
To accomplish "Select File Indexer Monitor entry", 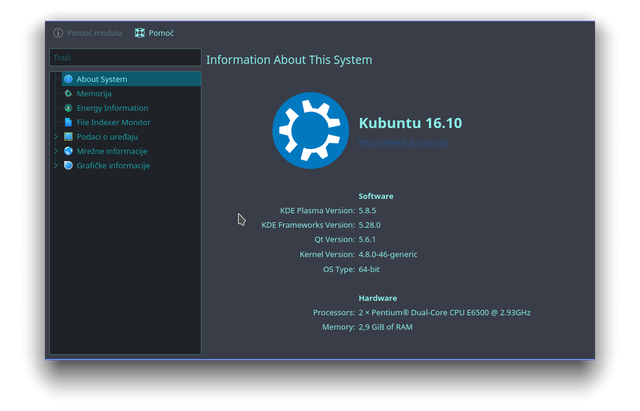I will coord(113,122).
